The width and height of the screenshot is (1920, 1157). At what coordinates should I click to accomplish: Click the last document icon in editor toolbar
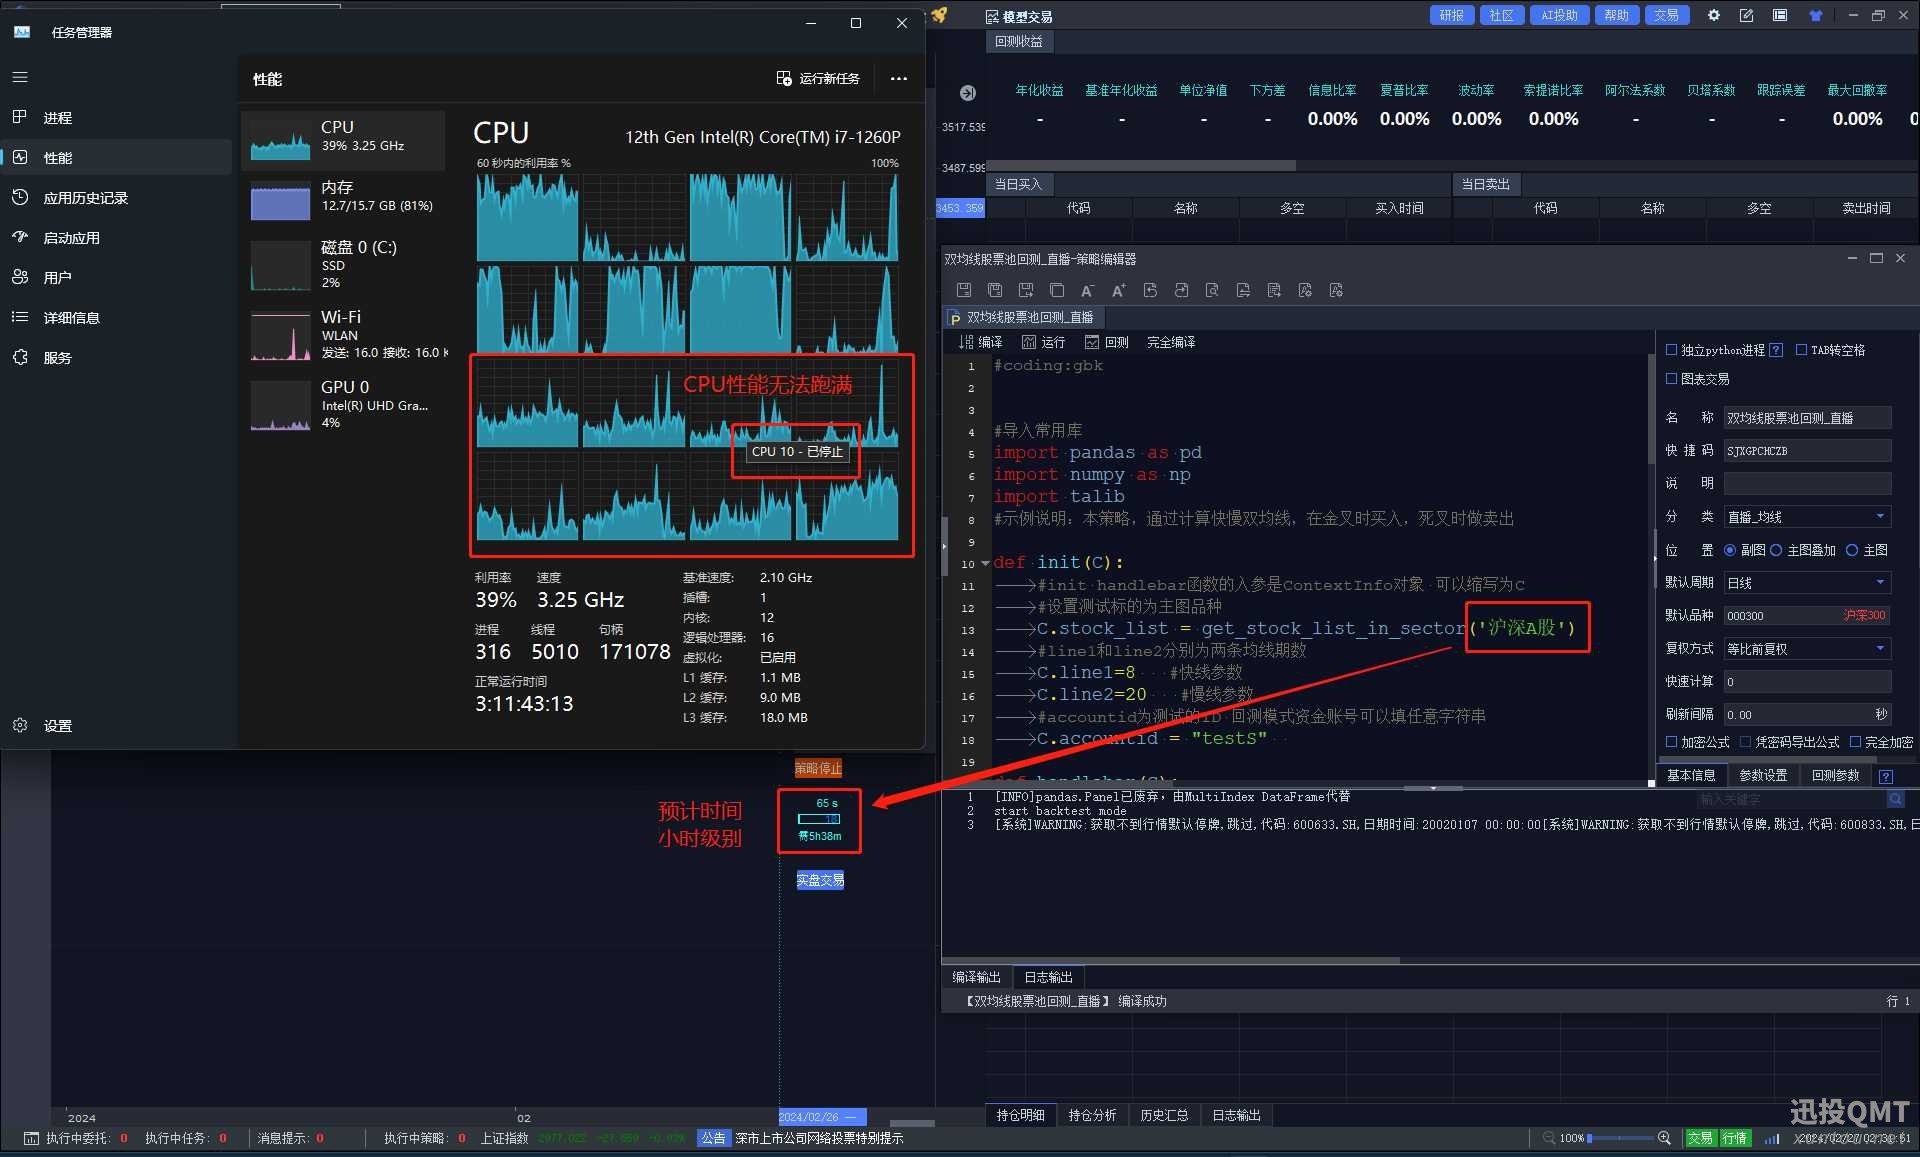(x=1336, y=290)
